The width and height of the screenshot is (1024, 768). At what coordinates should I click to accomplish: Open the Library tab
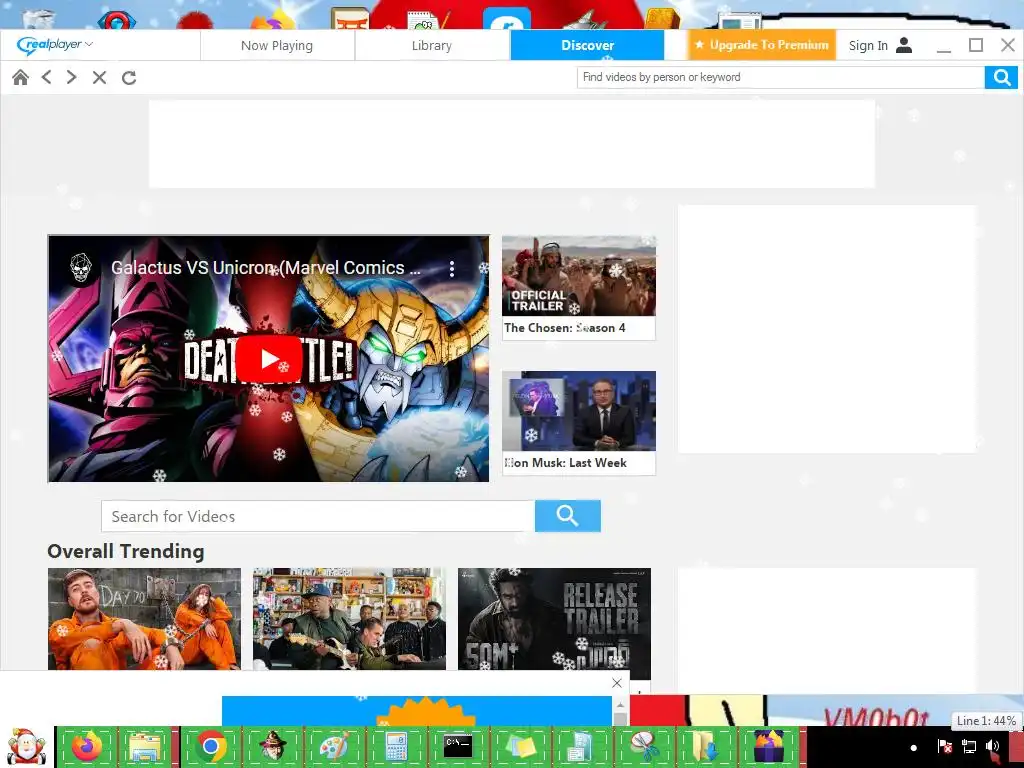pos(432,45)
